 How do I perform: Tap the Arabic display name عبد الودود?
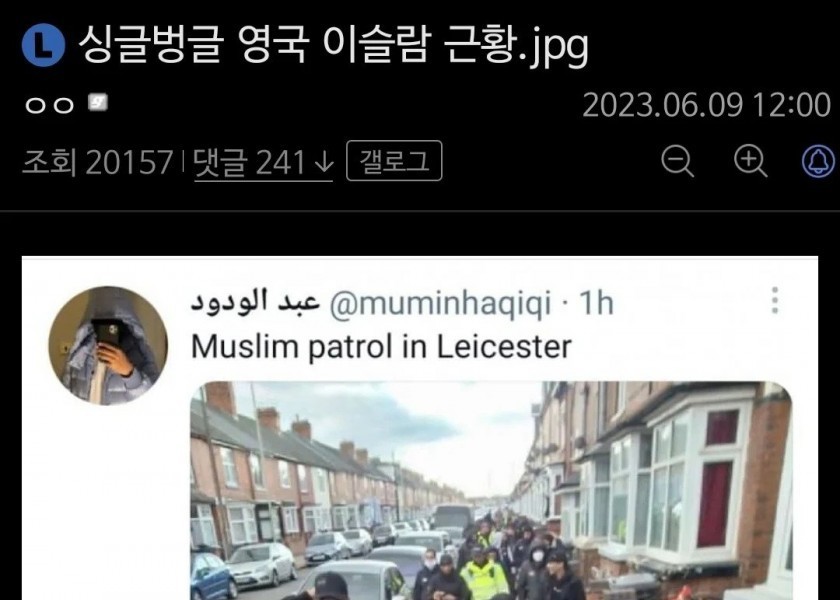tap(255, 302)
